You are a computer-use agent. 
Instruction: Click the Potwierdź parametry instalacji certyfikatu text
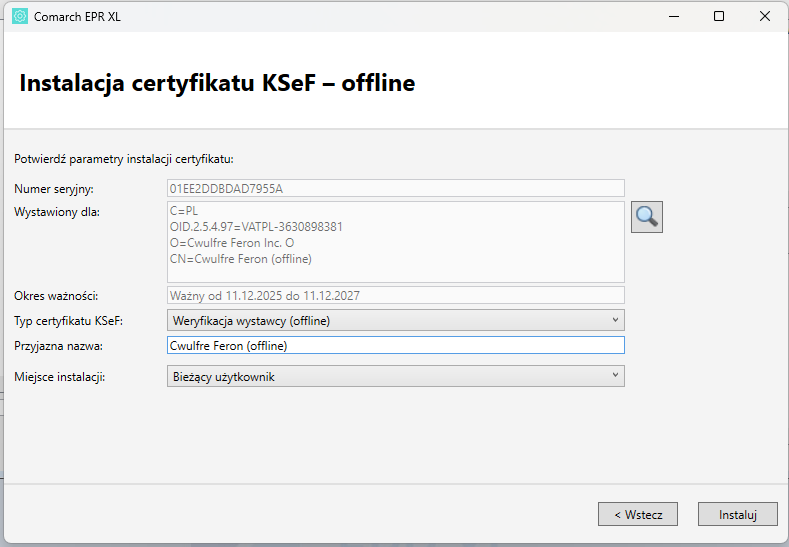(x=123, y=158)
